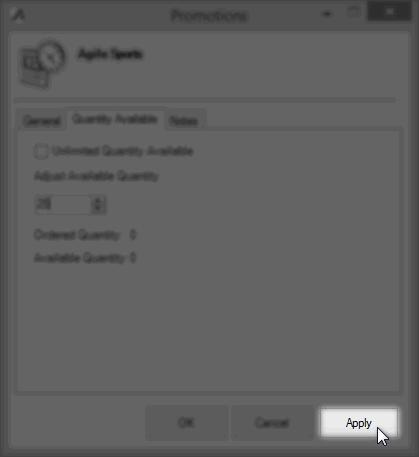Click the promotion clock icon in the header

click(43, 64)
